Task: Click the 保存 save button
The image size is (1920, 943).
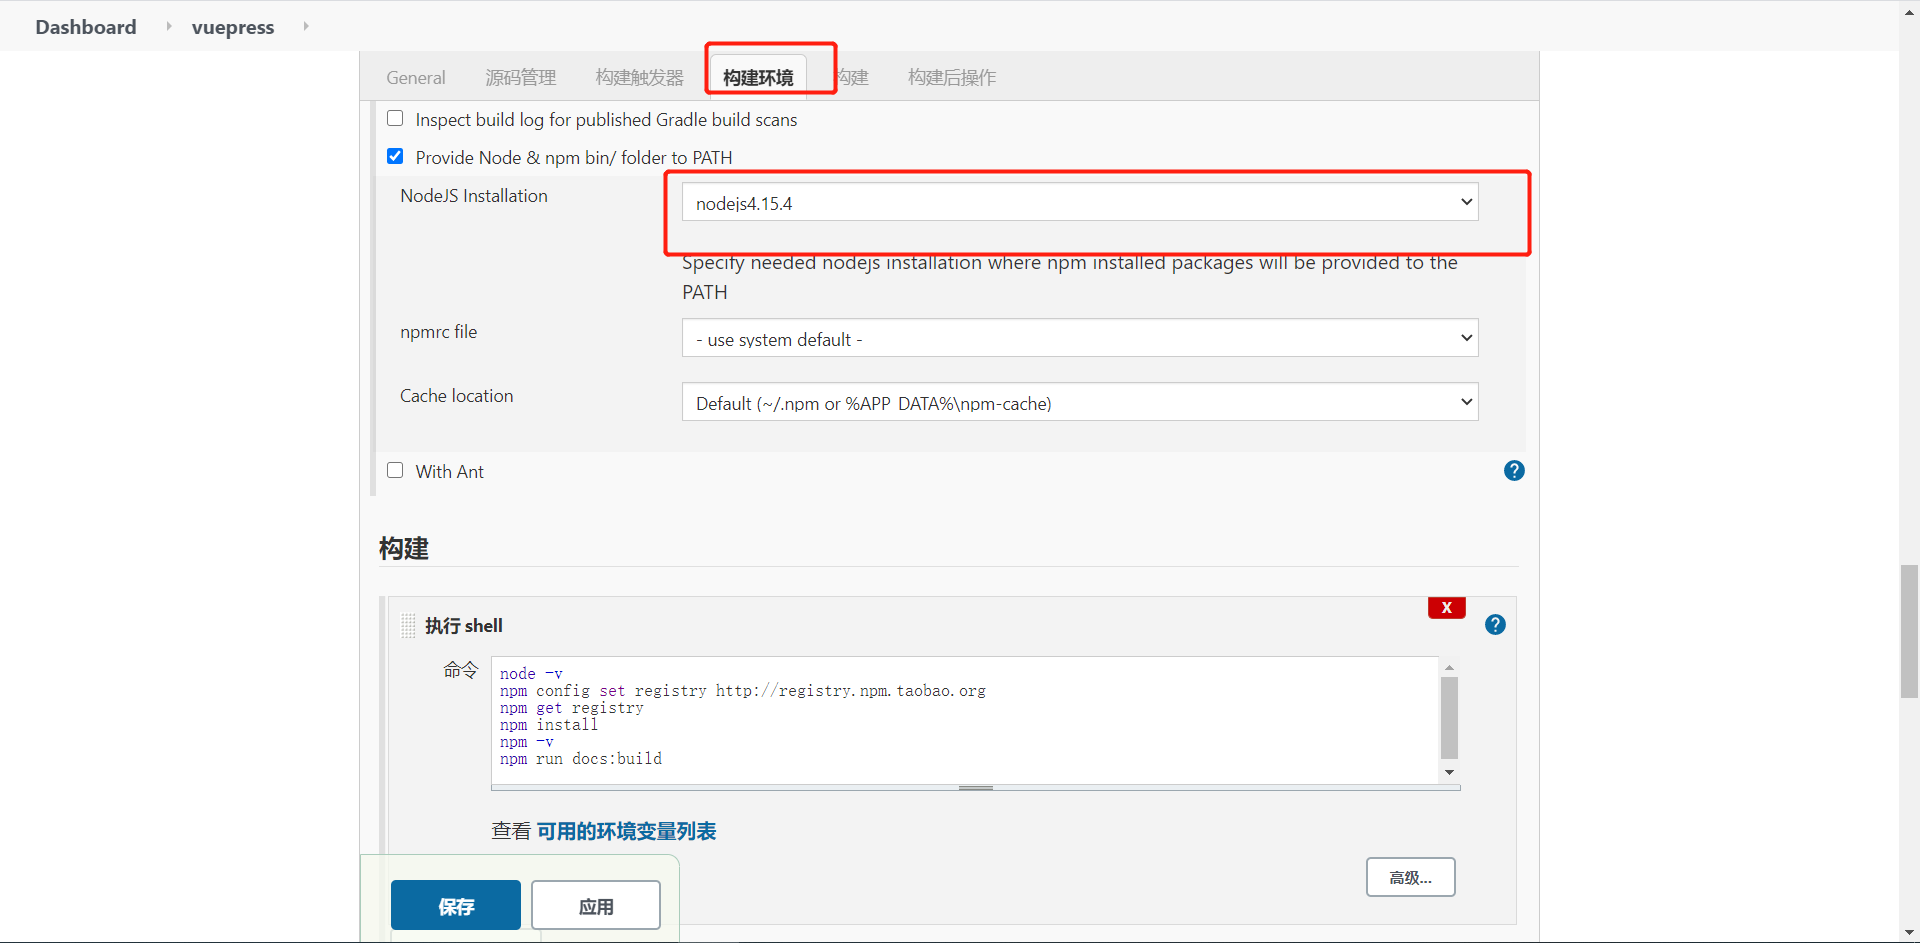Action: click(x=456, y=905)
